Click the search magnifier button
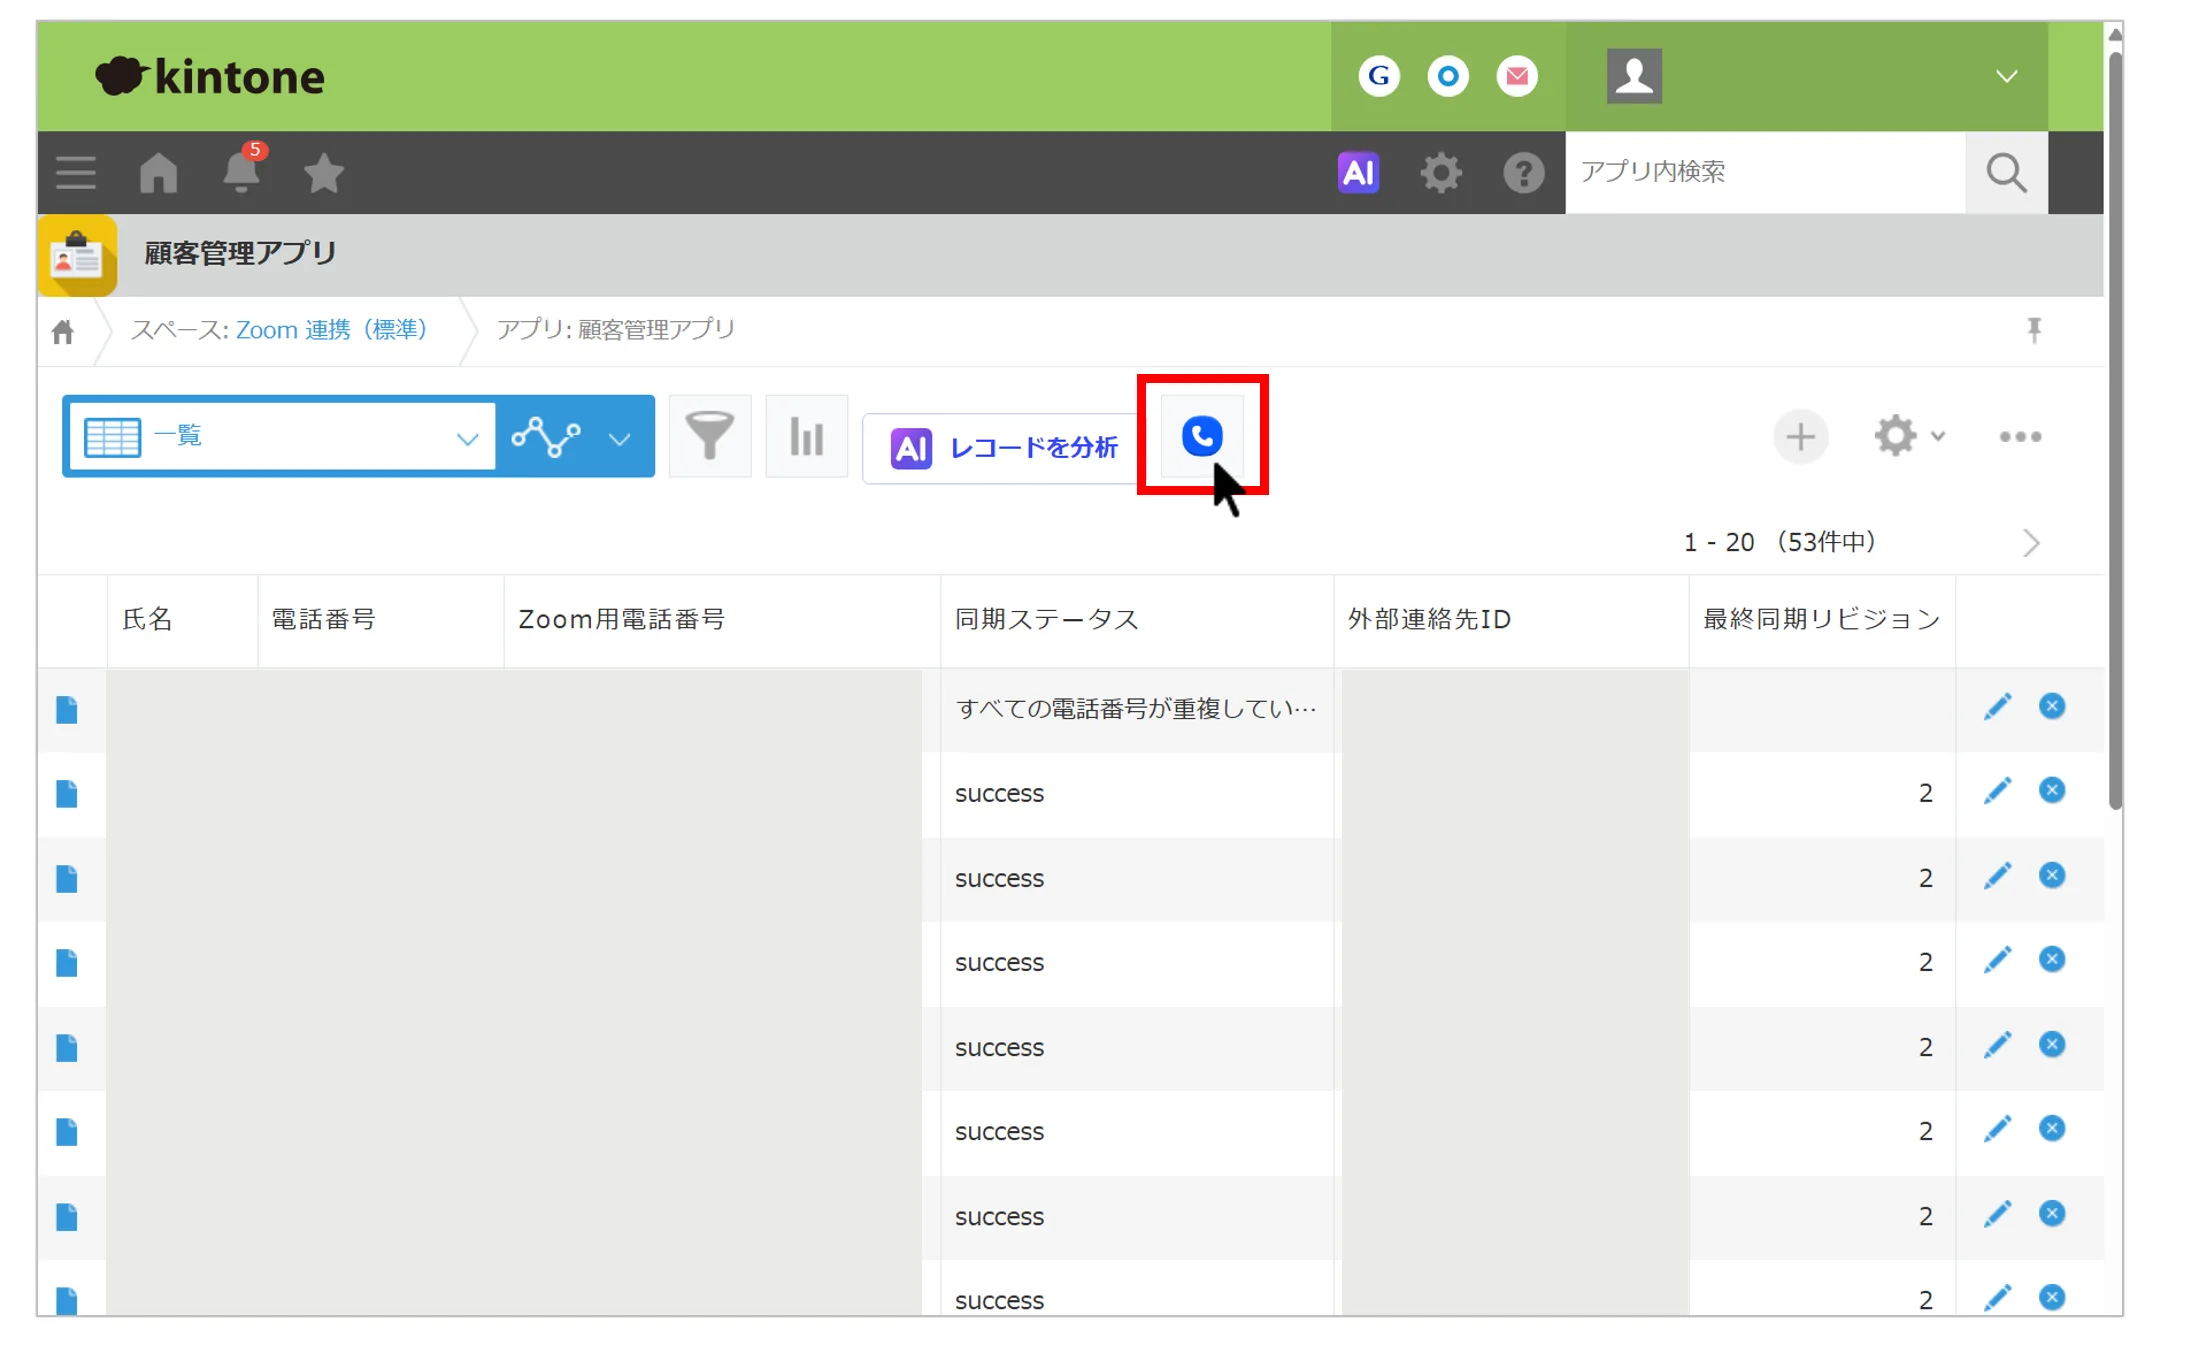 coord(2006,172)
